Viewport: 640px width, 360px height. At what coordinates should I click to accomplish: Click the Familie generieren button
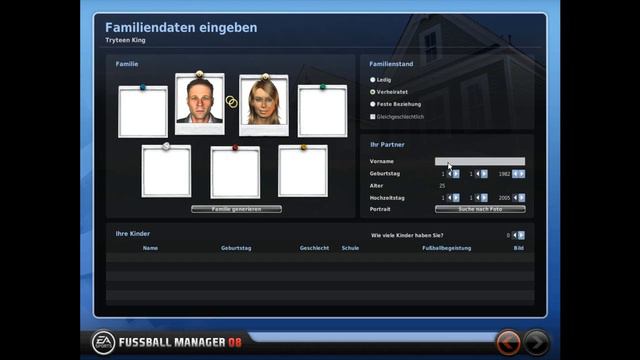click(236, 209)
